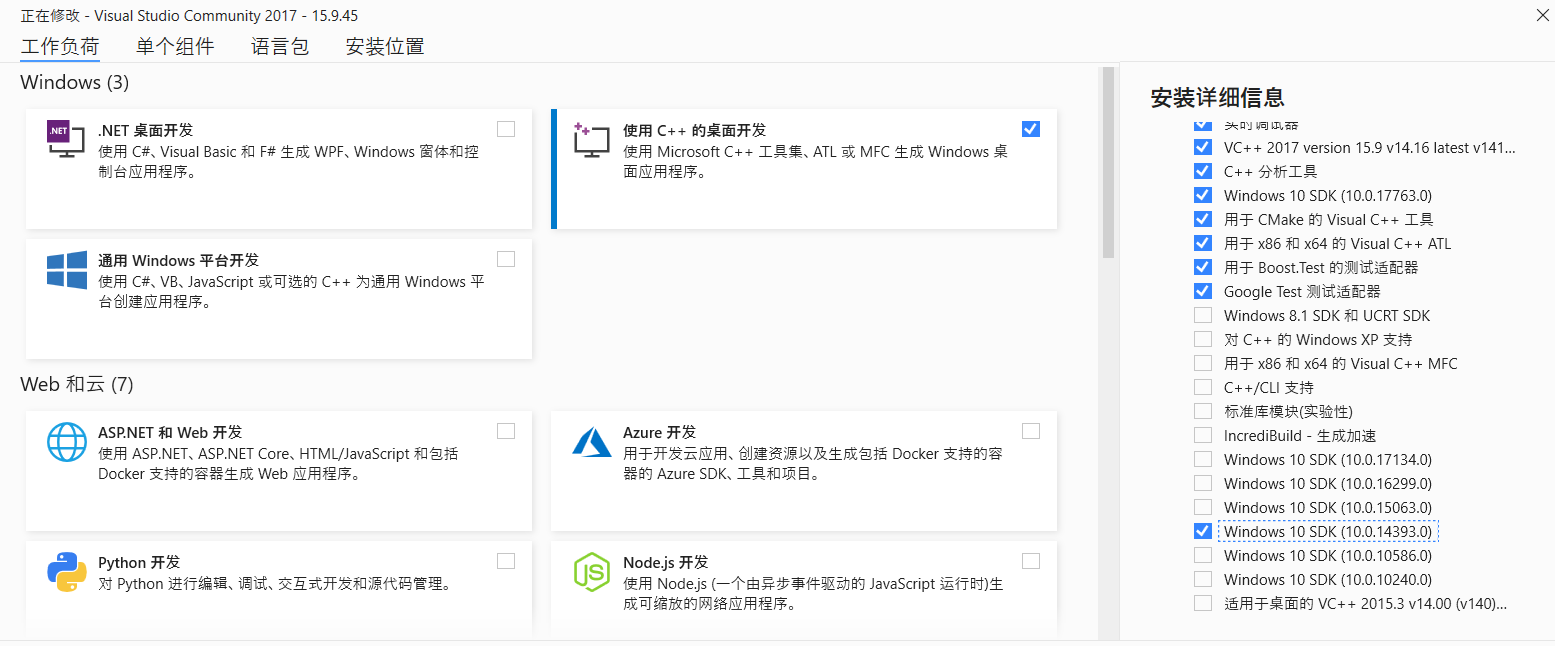This screenshot has height=646, width=1555.
Task: Uncheck 用于 Boost.Test 的测试适配器
Action: pos(1203,267)
